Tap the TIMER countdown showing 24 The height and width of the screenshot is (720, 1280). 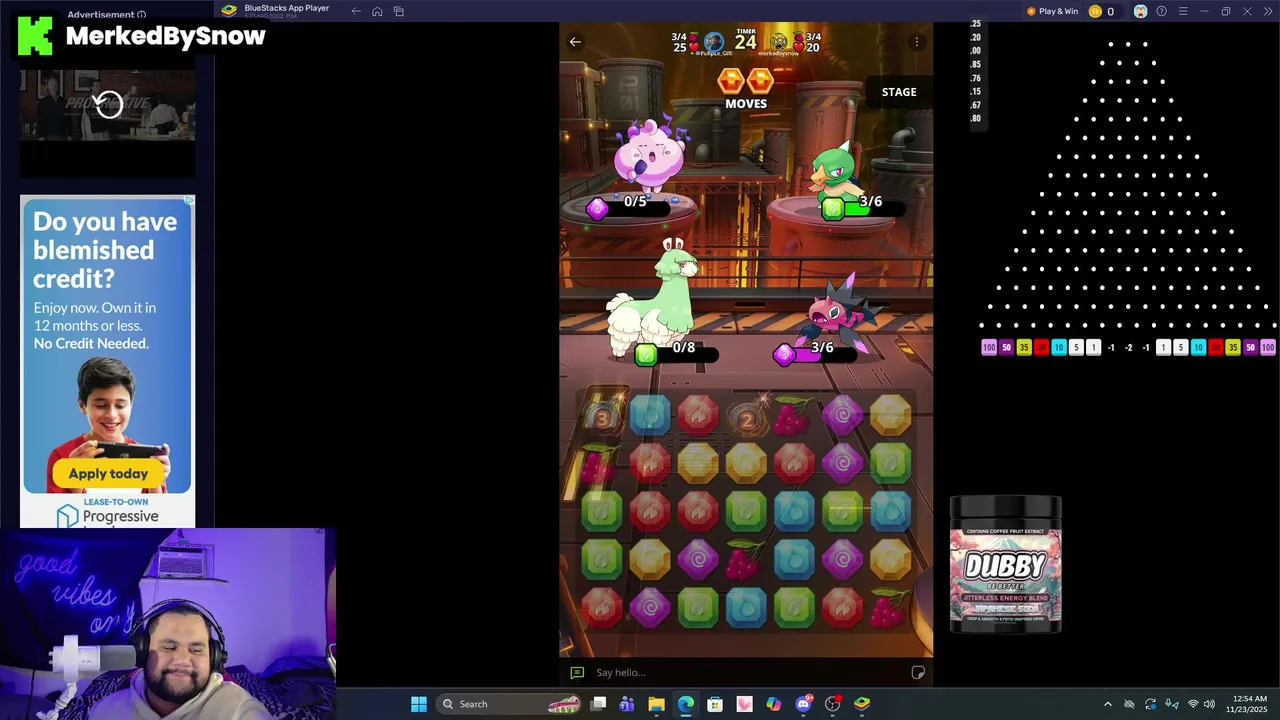tap(746, 40)
